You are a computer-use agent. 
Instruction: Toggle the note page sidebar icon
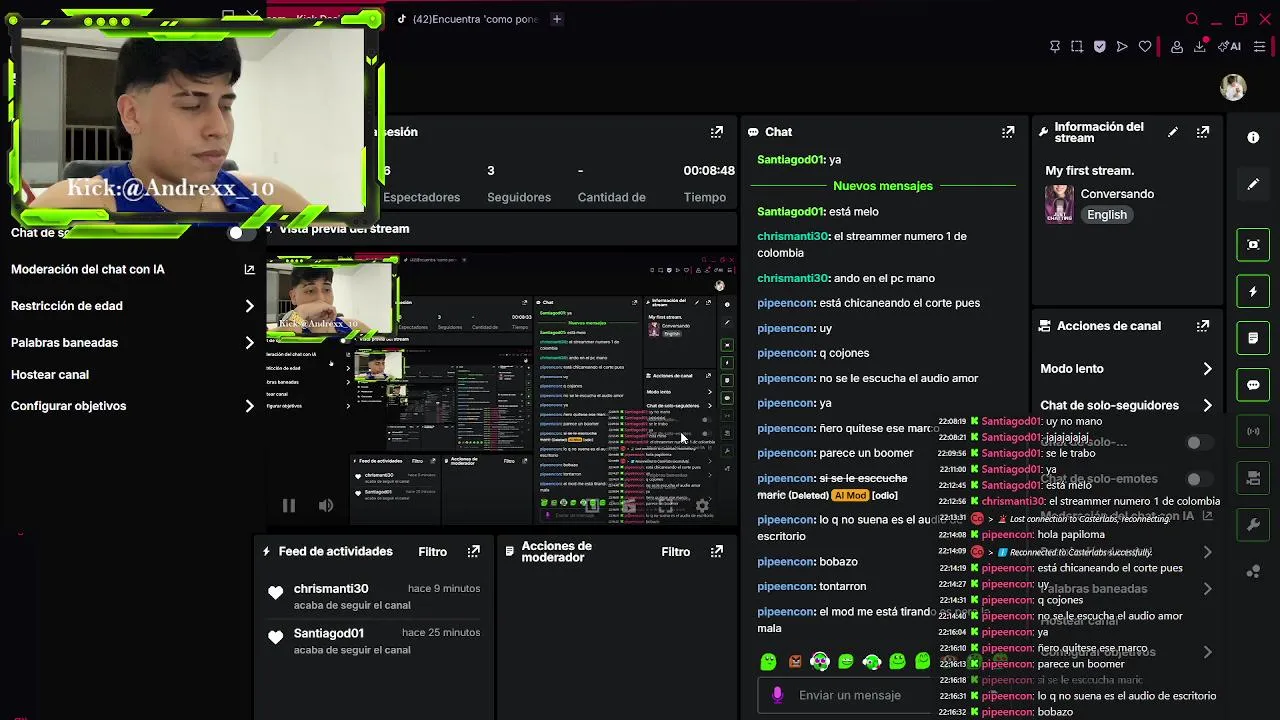[1253, 339]
